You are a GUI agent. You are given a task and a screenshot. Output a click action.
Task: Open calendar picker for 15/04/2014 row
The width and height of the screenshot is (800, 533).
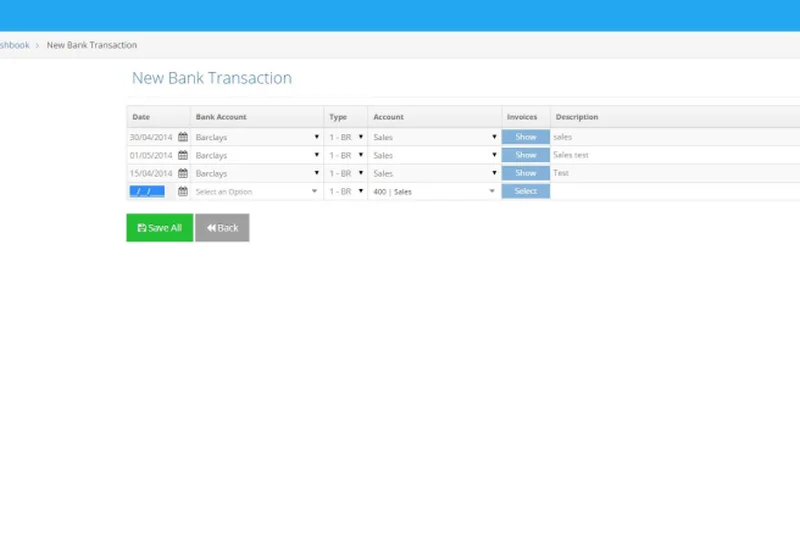pyautogui.click(x=183, y=173)
